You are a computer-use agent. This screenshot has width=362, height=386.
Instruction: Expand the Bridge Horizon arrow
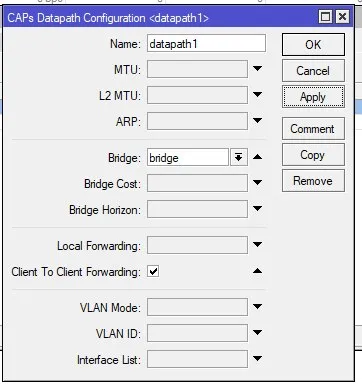[x=257, y=209]
